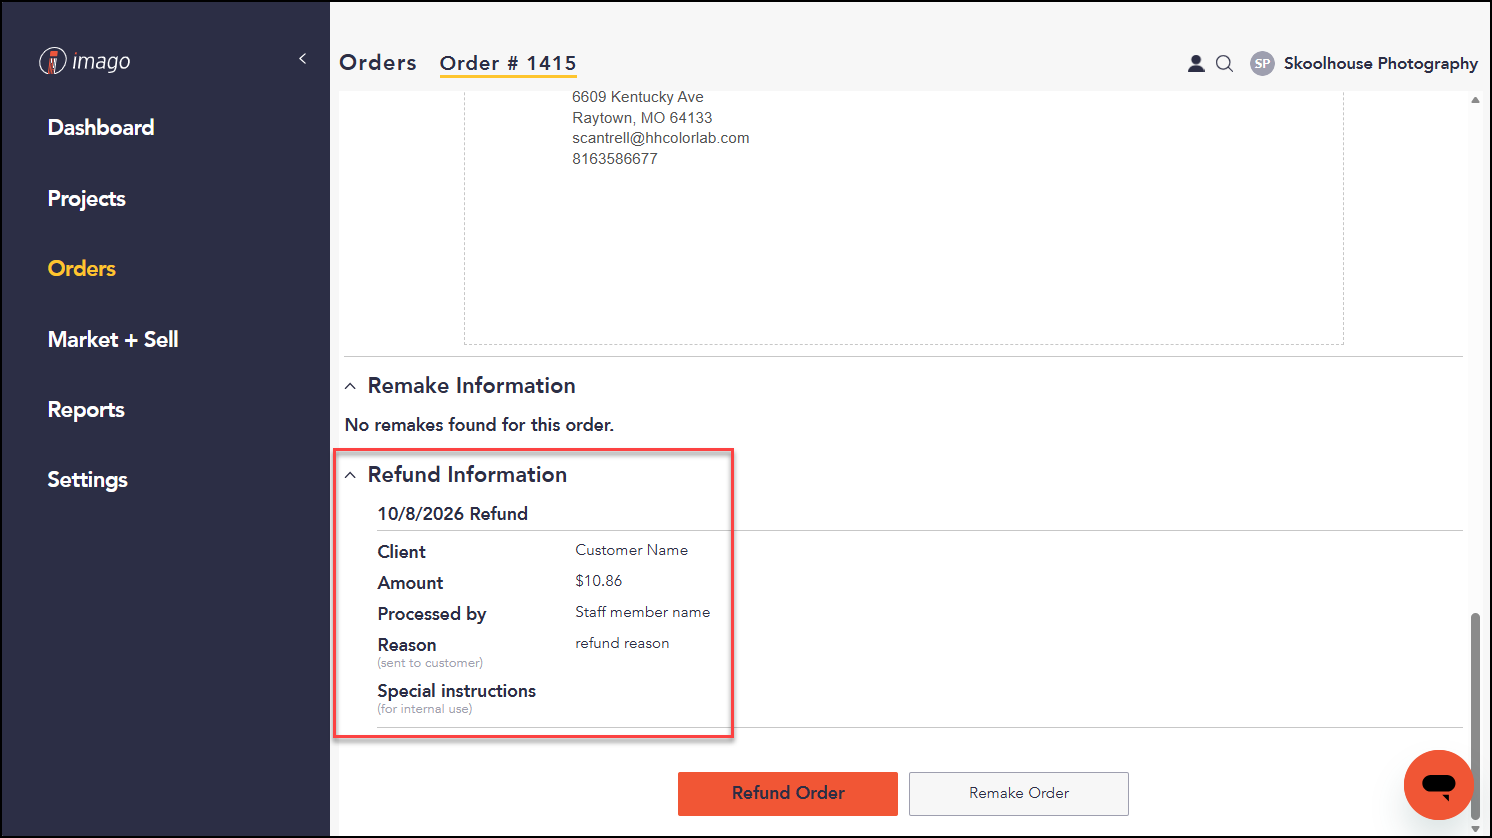Open the chat support bubble
The image size is (1492, 838).
tap(1439, 785)
